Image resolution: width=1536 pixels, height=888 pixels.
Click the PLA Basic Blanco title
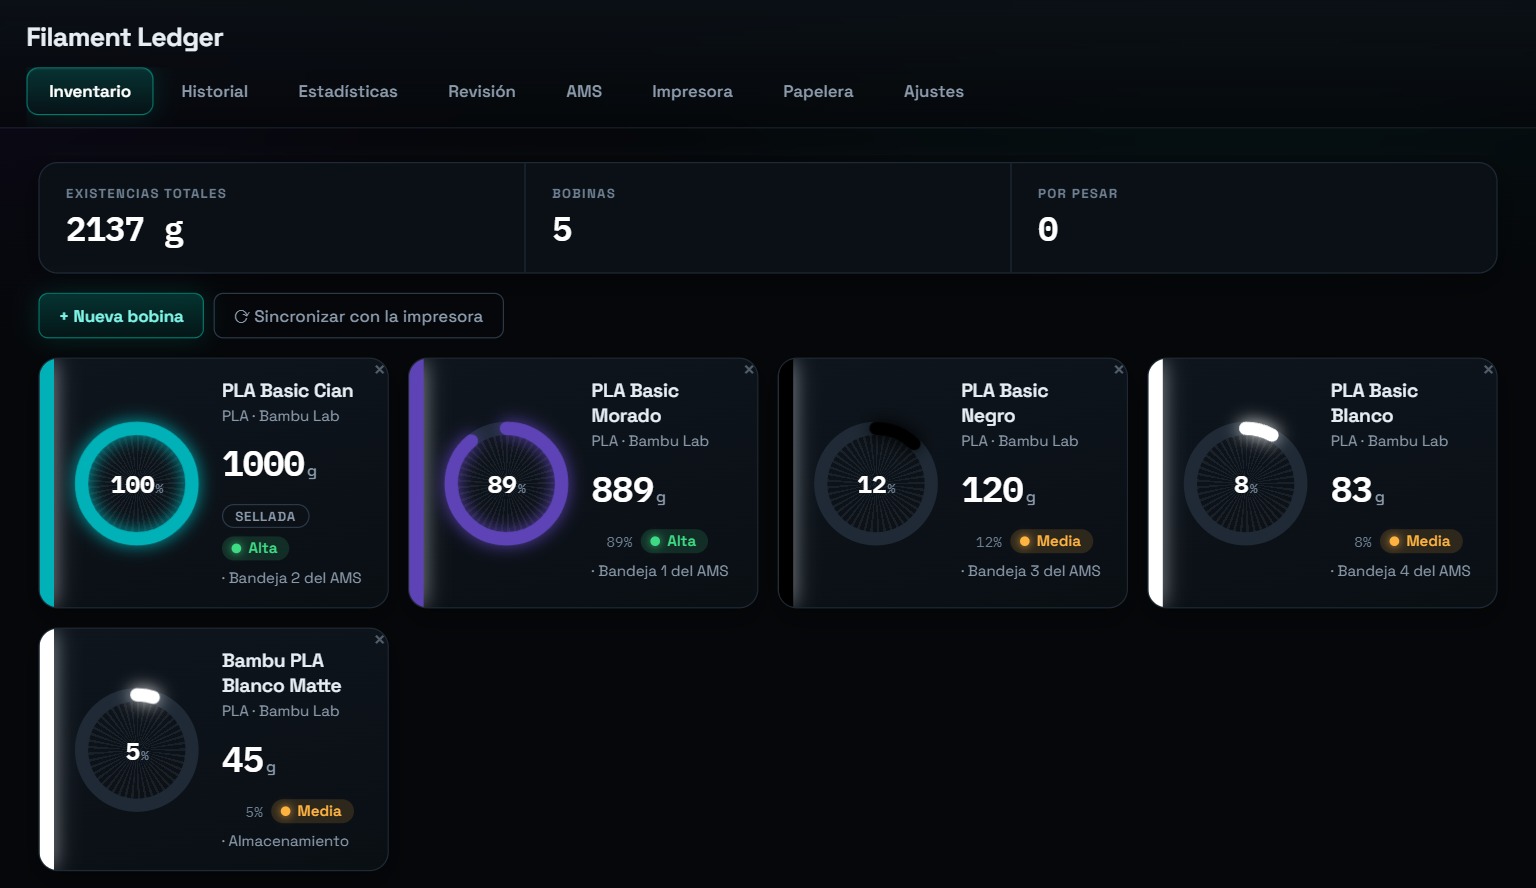coord(1374,403)
